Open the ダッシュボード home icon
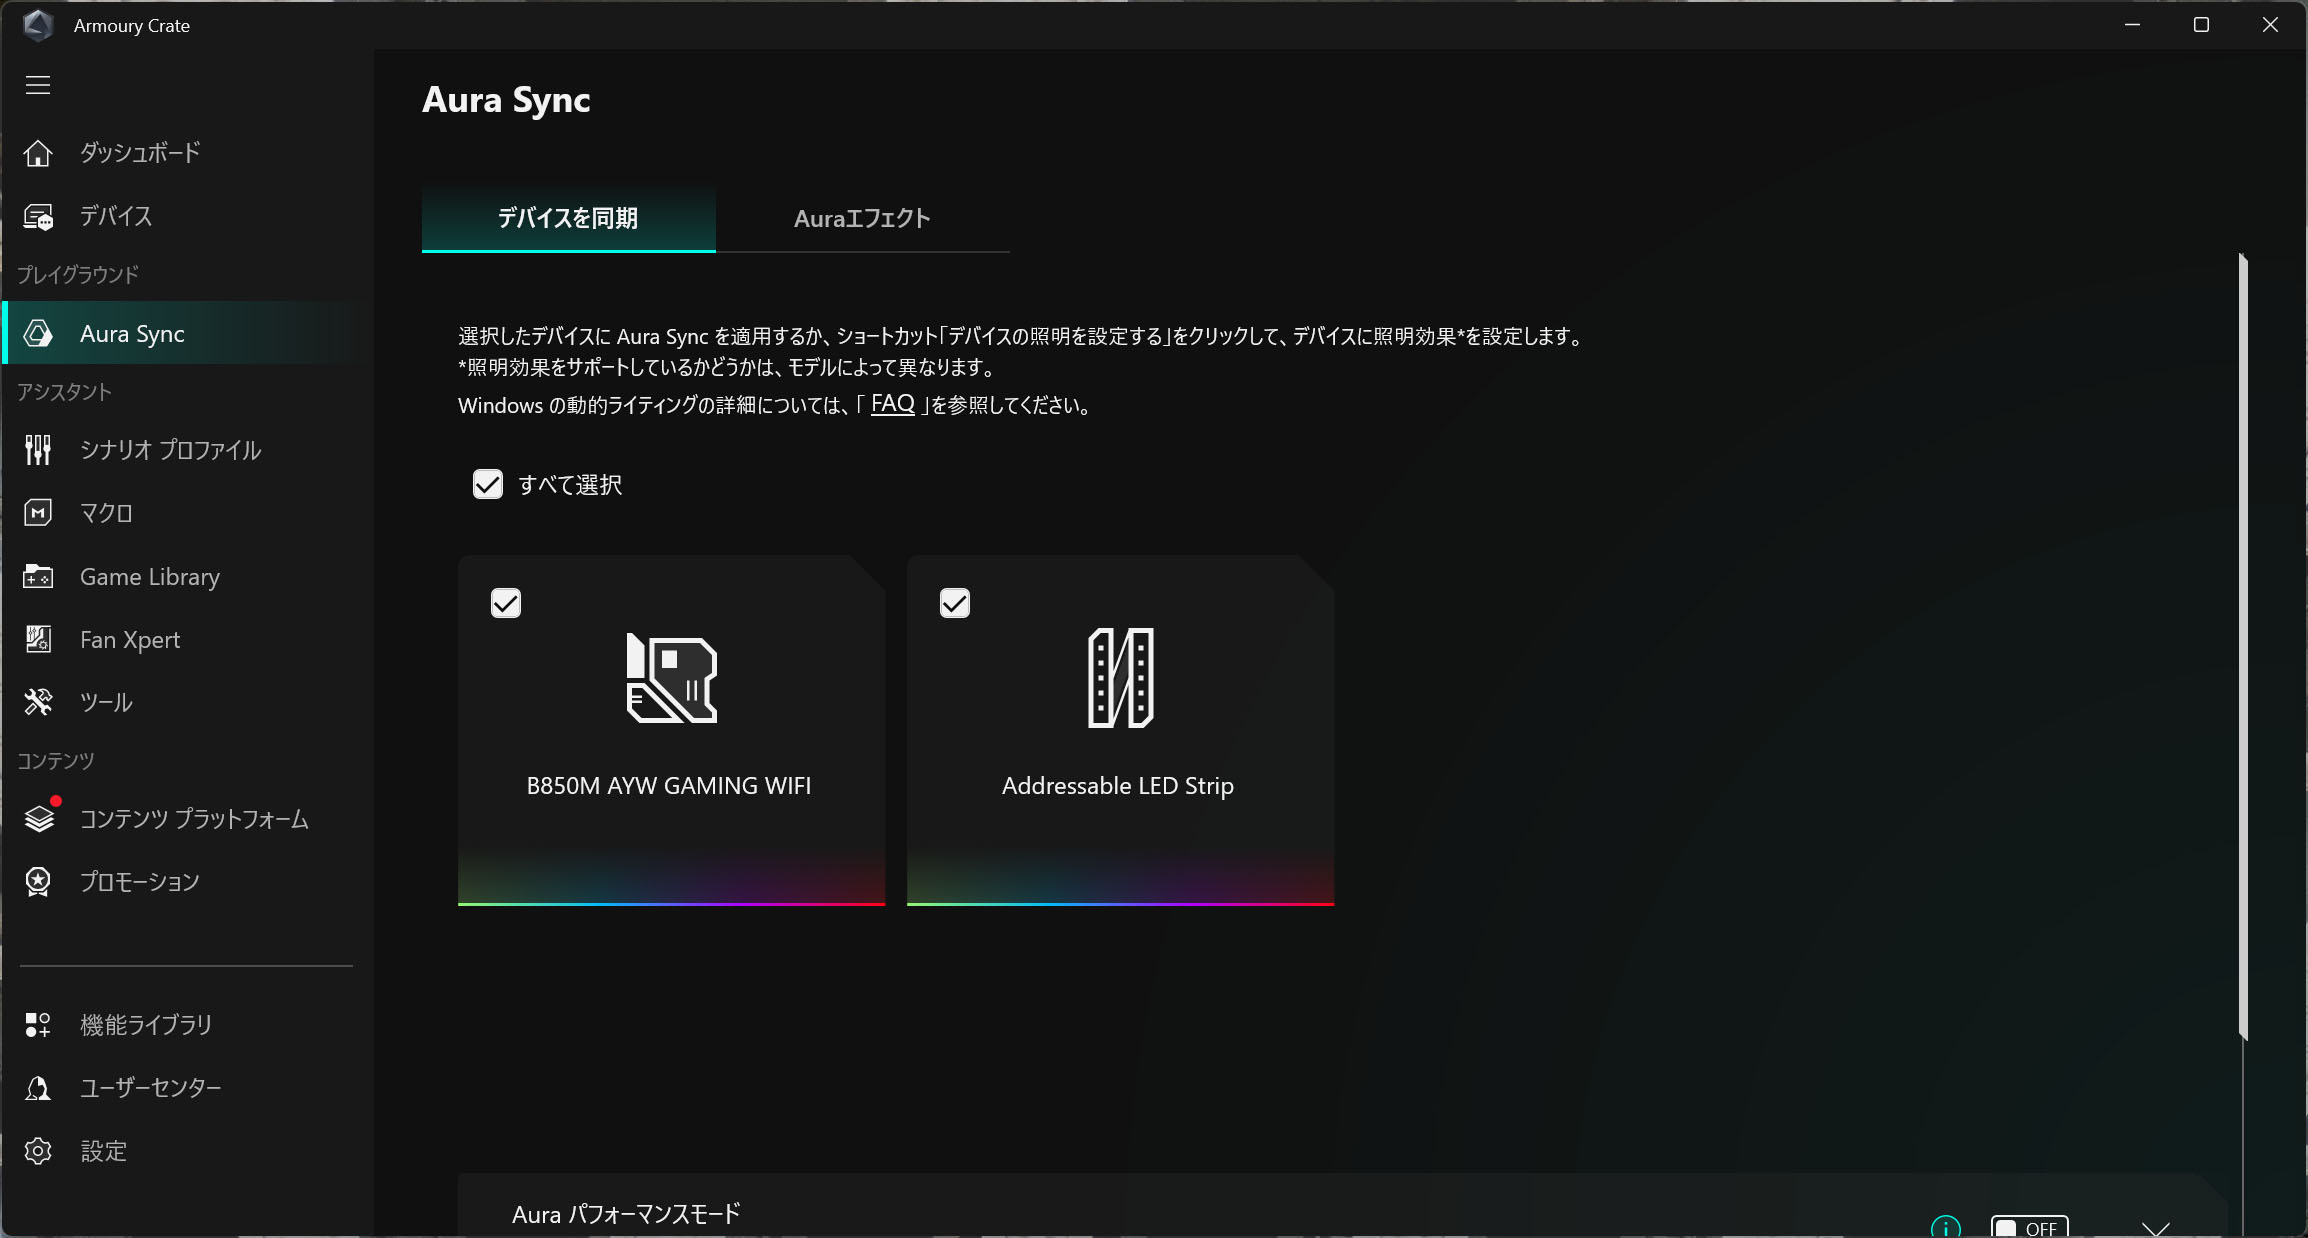 click(x=38, y=153)
